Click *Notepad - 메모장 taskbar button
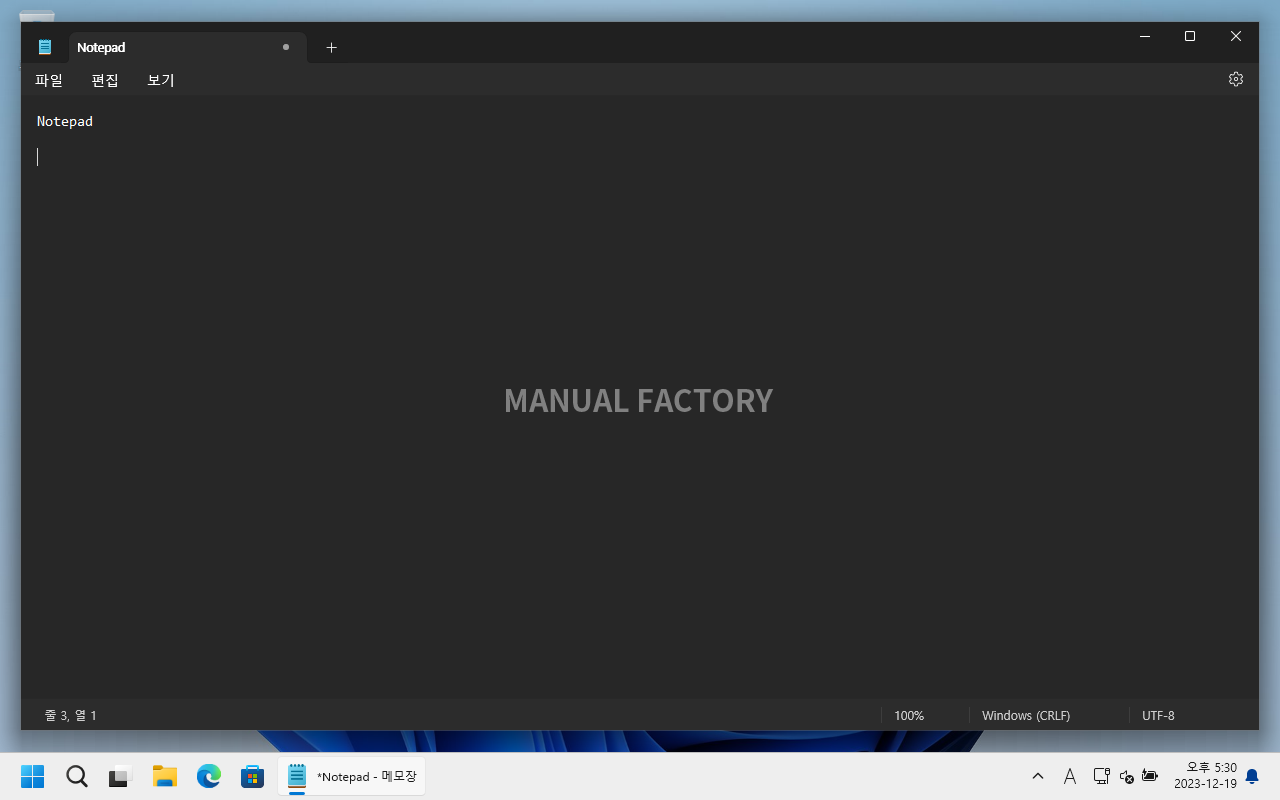 pos(352,776)
